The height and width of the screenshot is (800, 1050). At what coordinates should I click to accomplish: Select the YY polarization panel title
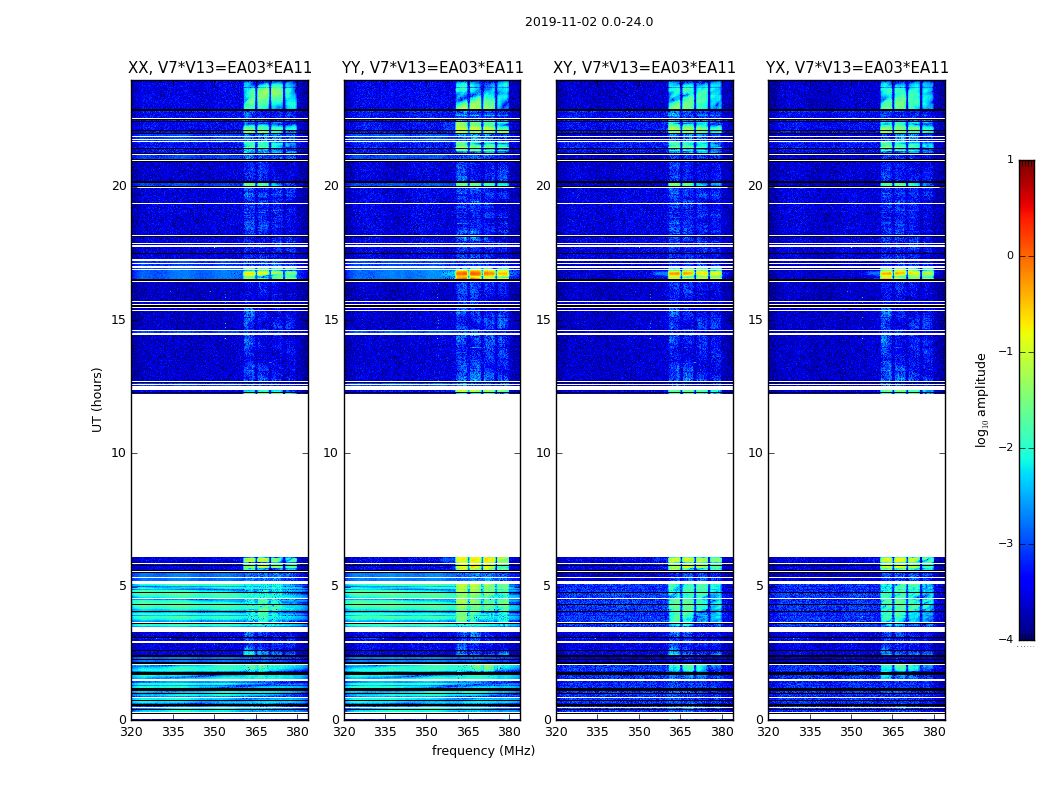tap(432, 68)
